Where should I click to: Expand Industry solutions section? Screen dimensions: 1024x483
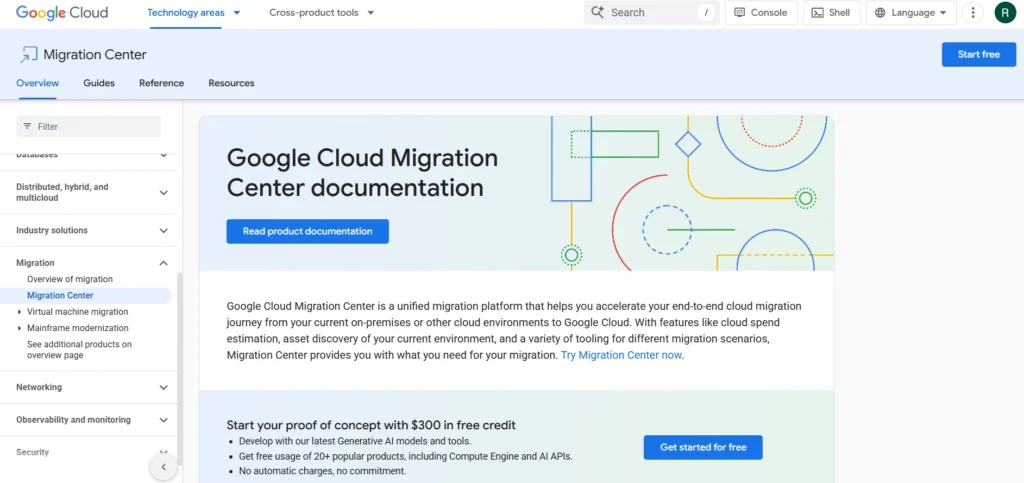tap(164, 230)
